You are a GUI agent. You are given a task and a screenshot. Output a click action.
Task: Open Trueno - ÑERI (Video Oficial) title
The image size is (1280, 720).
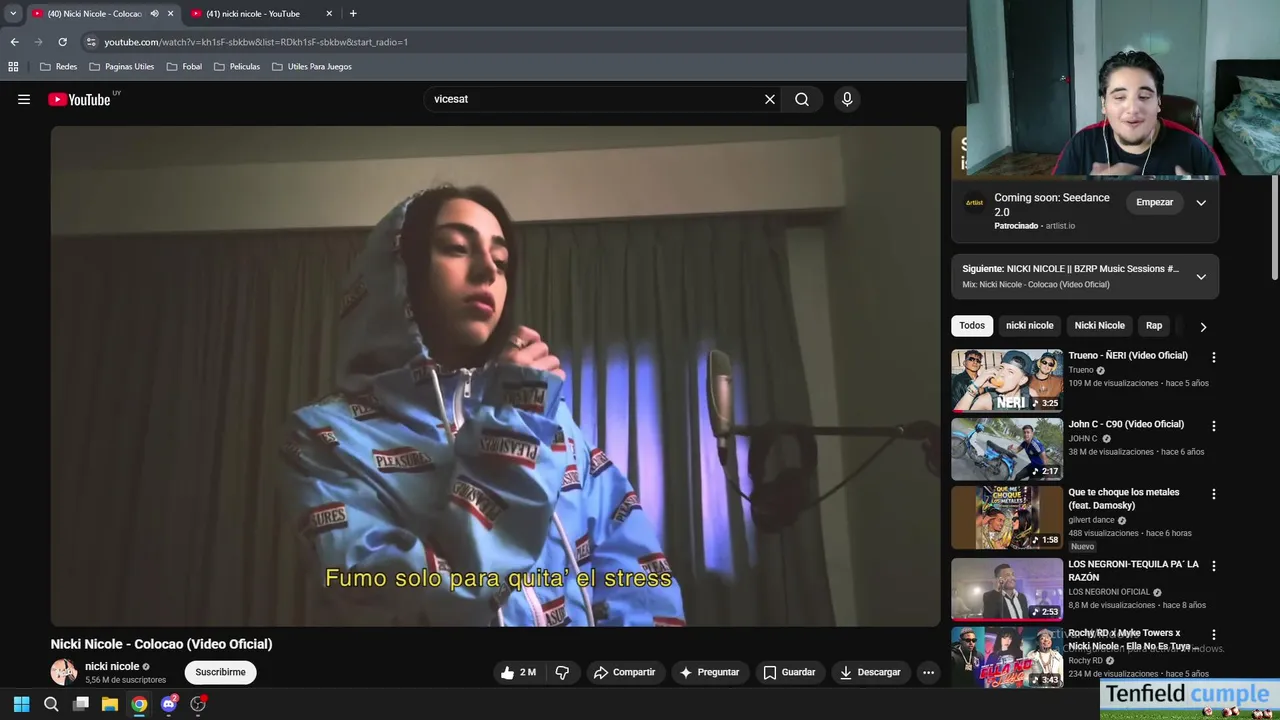point(1128,355)
